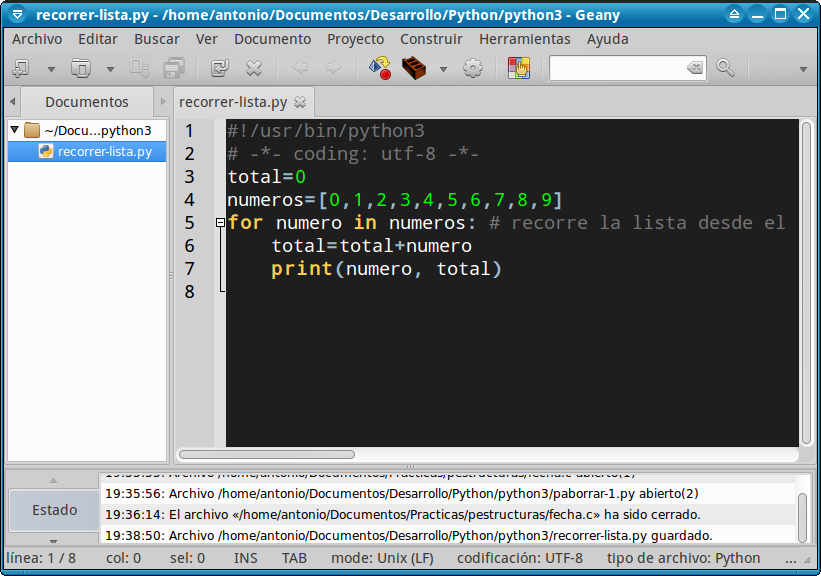Select the recorrer-lista.py editor tab
Screen dimensions: 821x576
pyautogui.click(x=233, y=102)
